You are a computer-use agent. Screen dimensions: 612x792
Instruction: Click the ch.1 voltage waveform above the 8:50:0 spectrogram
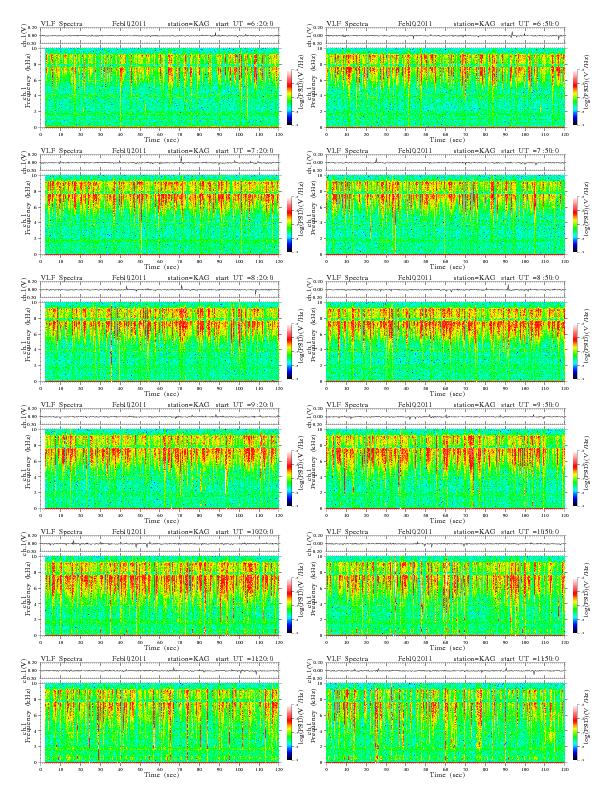click(445, 290)
